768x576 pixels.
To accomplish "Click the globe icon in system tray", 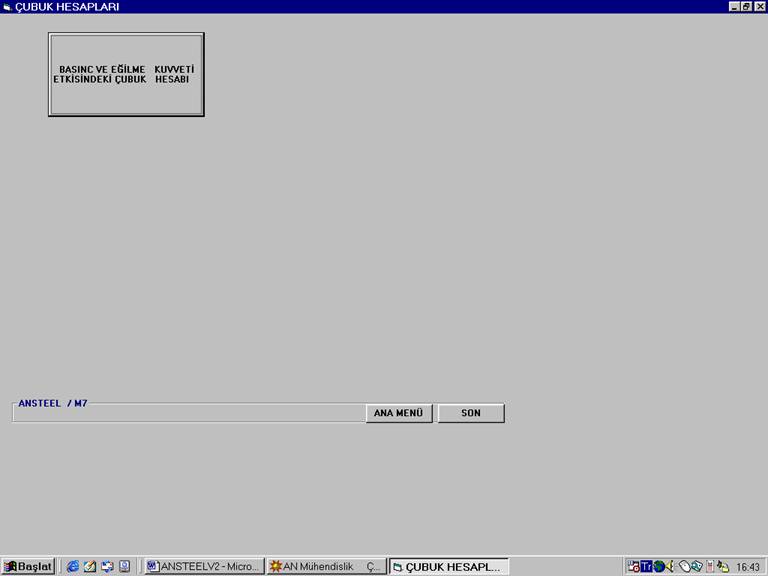I will click(x=659, y=567).
